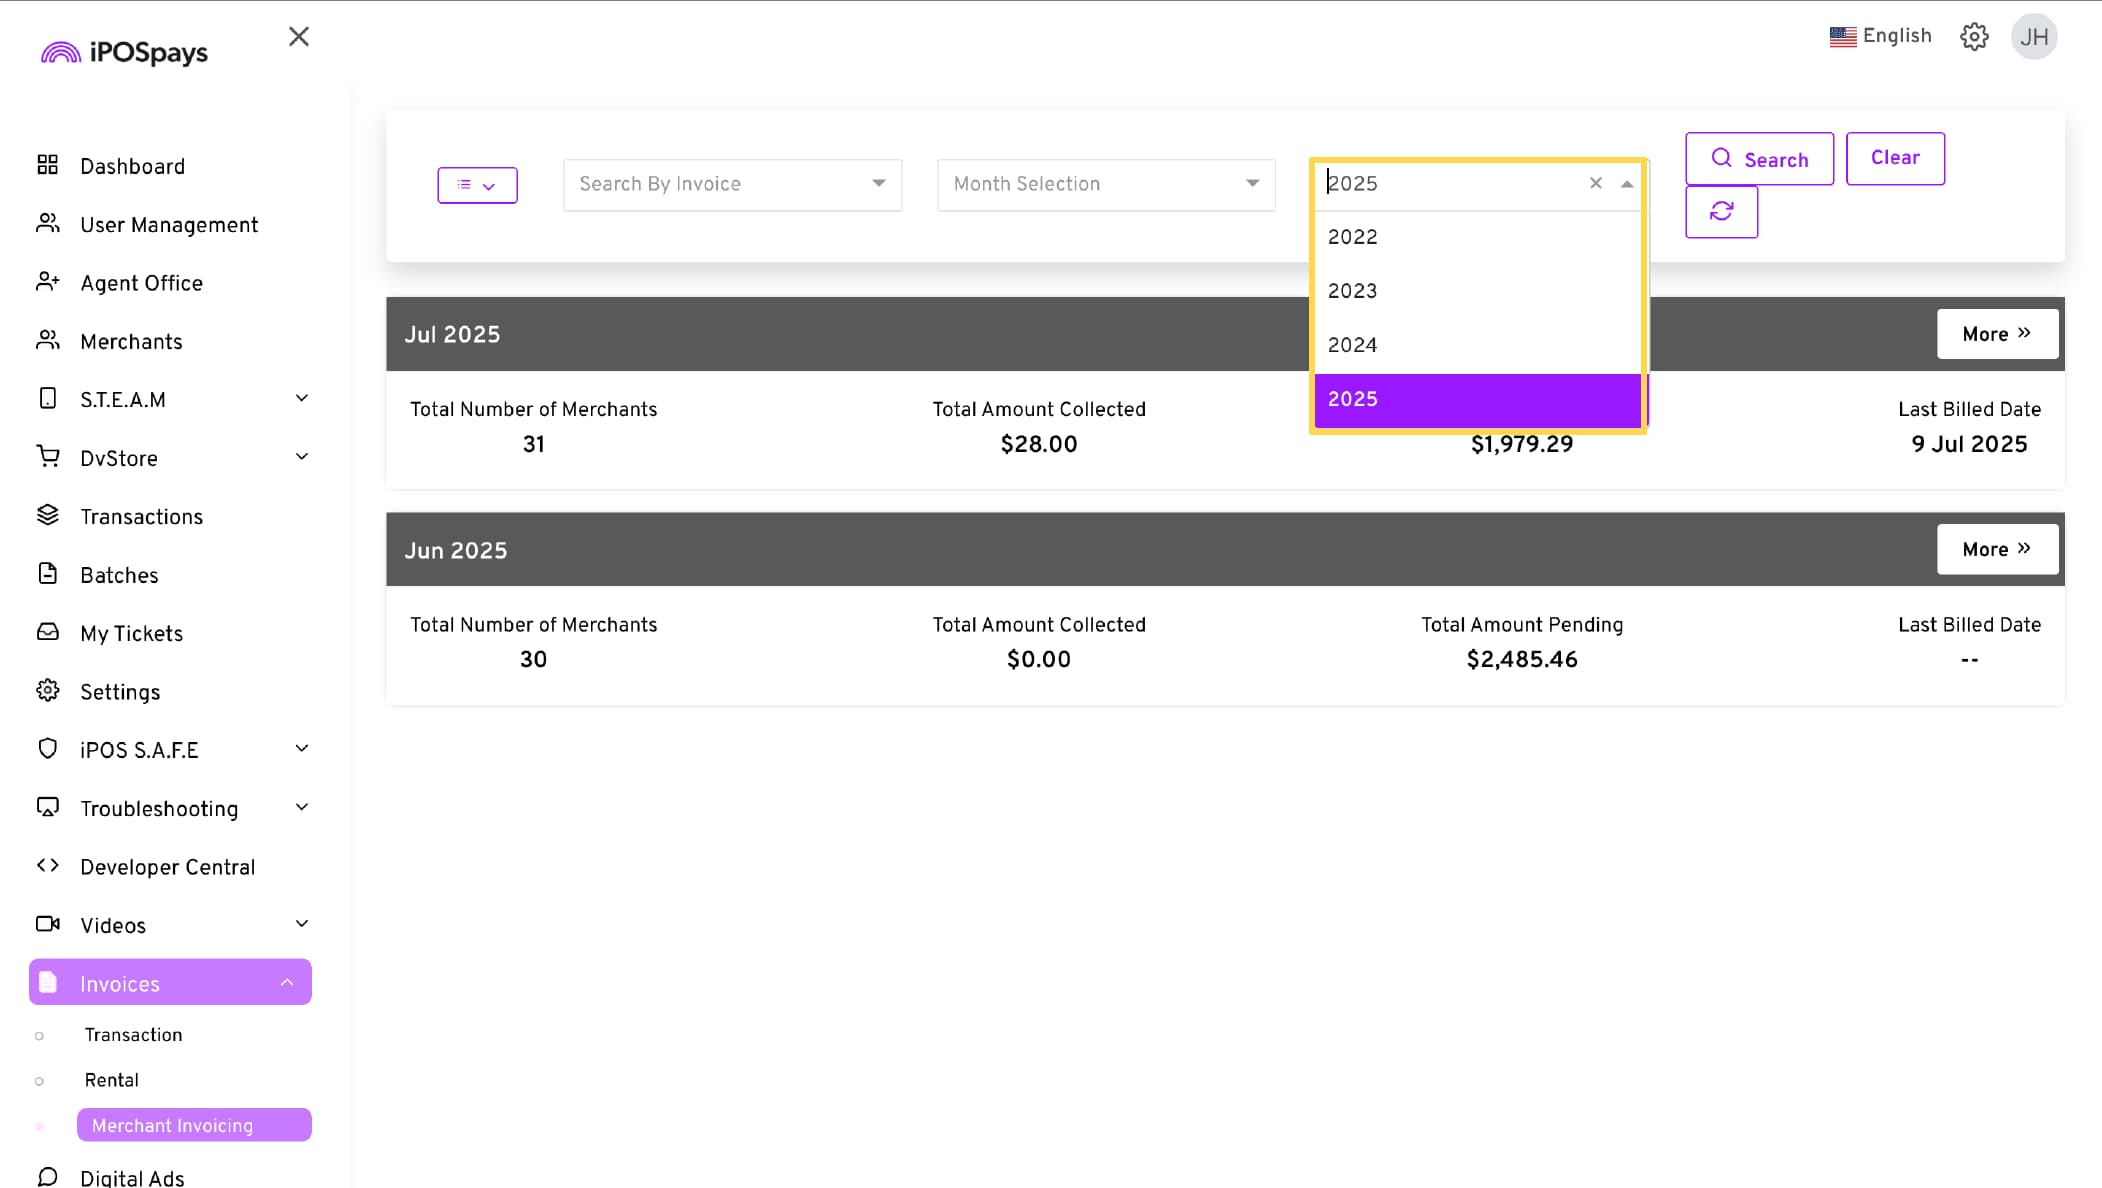Close the sidebar with X icon
This screenshot has height=1188, width=2102.
tap(298, 37)
